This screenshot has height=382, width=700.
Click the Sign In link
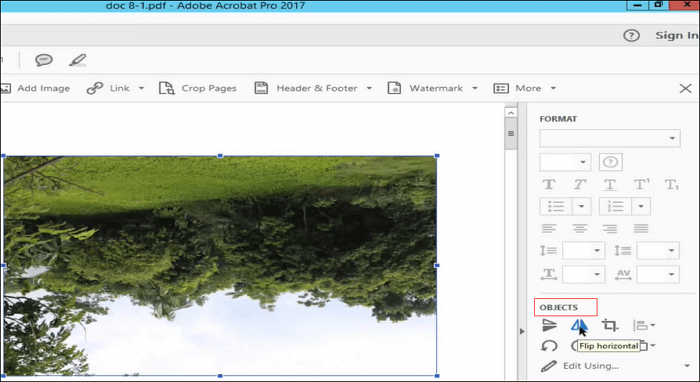(676, 36)
